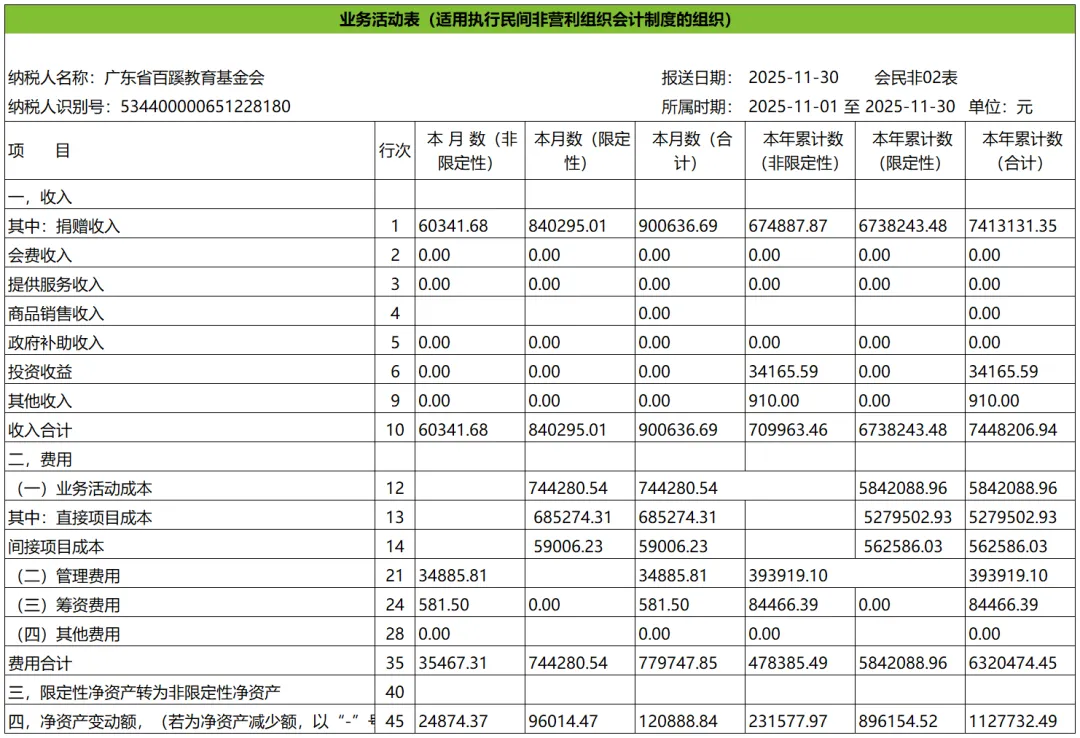Viewport: 1080px width, 738px height.
Task: Click line number 24 in 筹资费用 row
Action: (x=395, y=605)
